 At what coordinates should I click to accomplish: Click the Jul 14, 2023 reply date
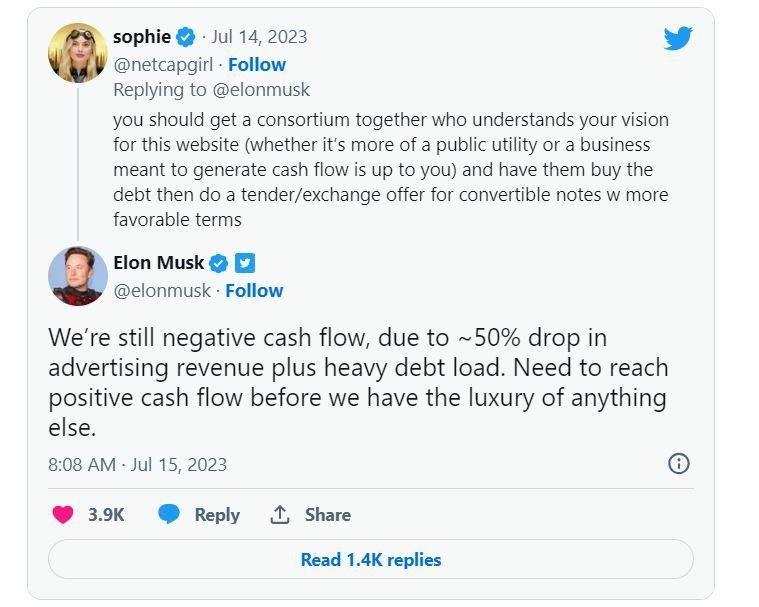pos(259,37)
